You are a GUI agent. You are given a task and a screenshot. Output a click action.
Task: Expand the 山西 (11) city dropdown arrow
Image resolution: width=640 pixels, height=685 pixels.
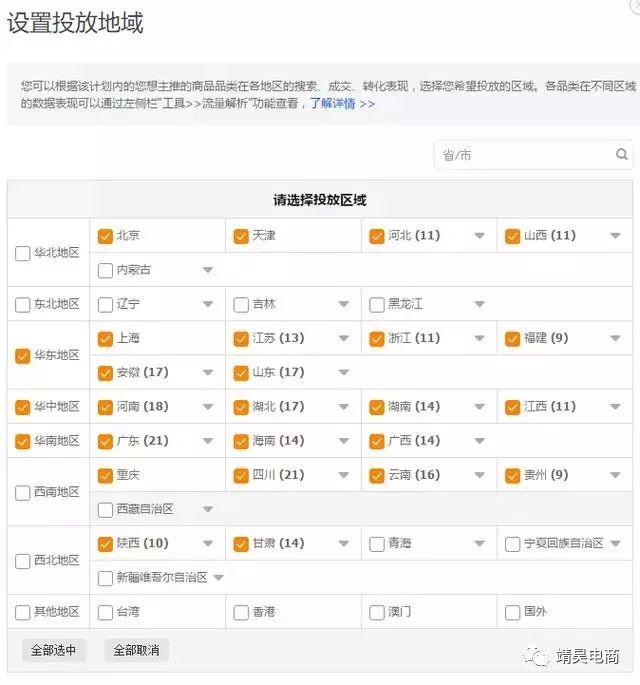pos(616,236)
